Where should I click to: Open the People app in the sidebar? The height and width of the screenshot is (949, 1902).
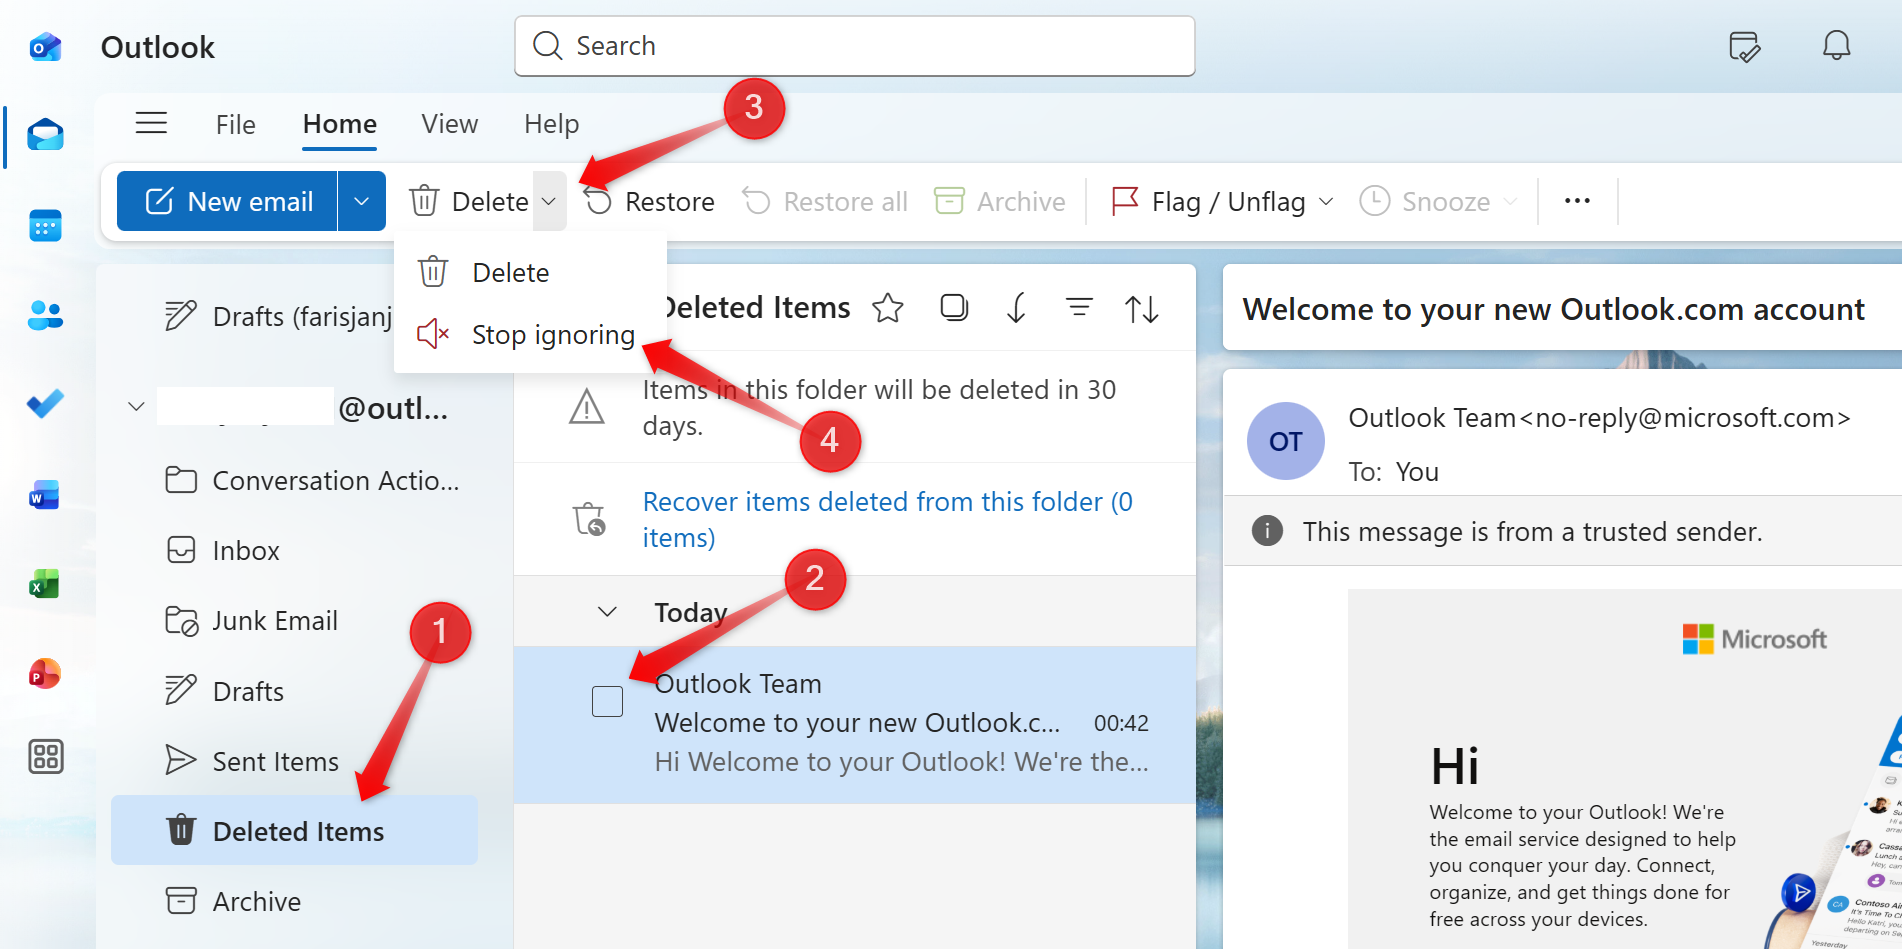(x=45, y=315)
